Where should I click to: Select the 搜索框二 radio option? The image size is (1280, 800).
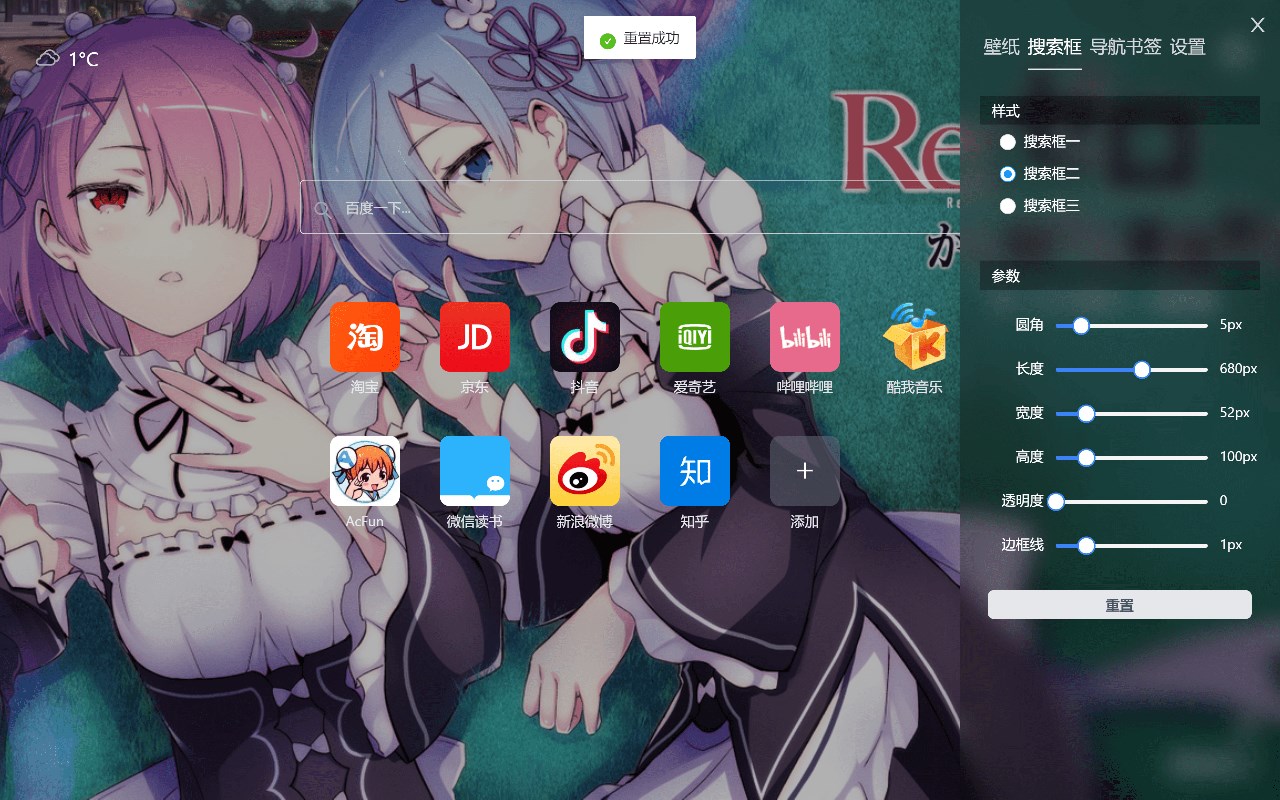[x=1008, y=174]
